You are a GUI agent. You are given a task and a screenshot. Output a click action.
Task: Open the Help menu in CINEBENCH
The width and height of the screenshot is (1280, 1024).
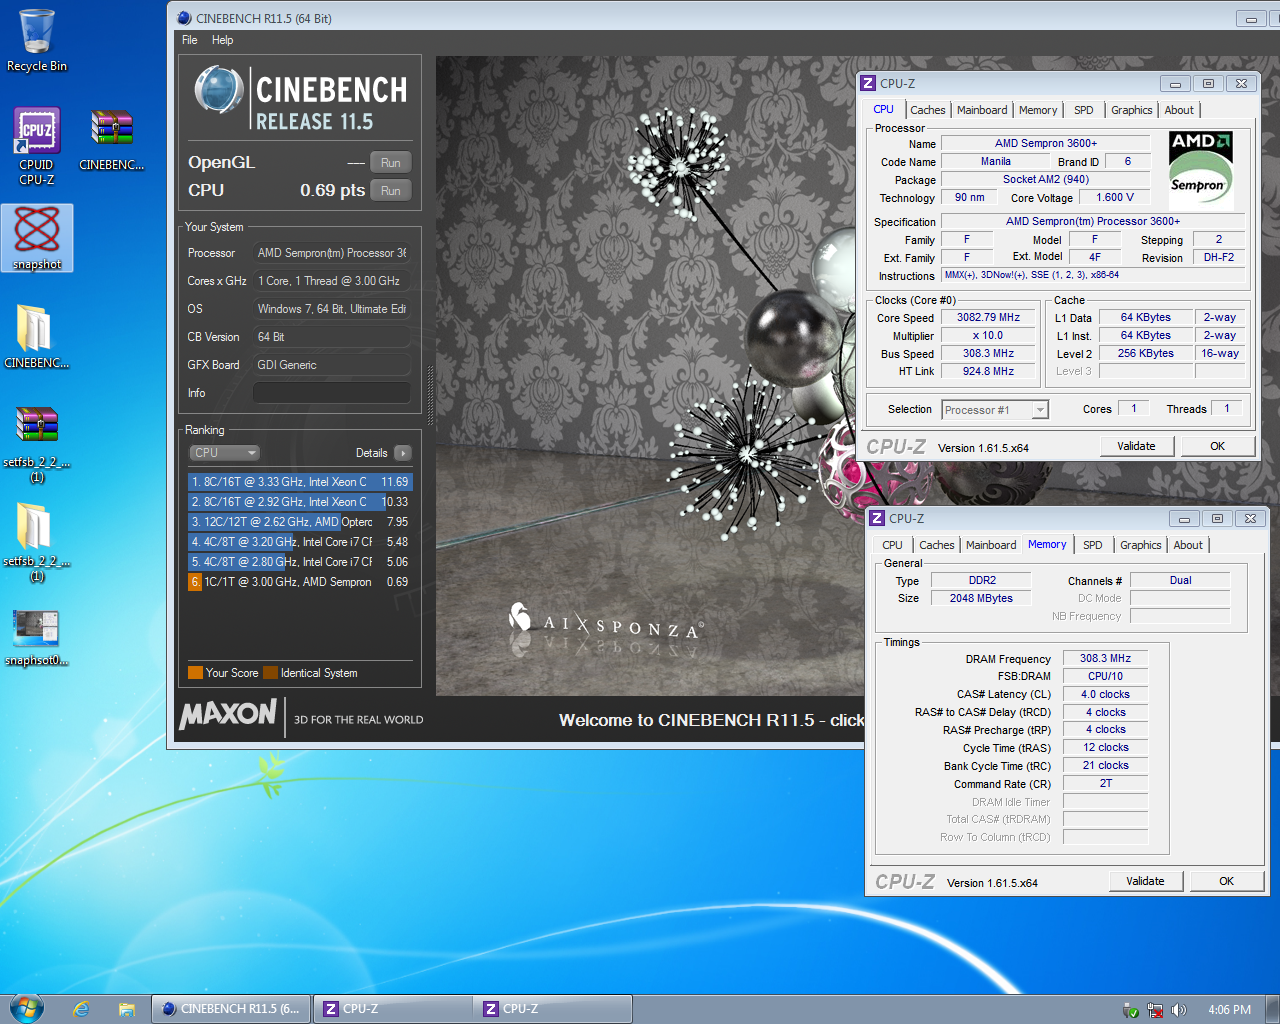pyautogui.click(x=222, y=40)
